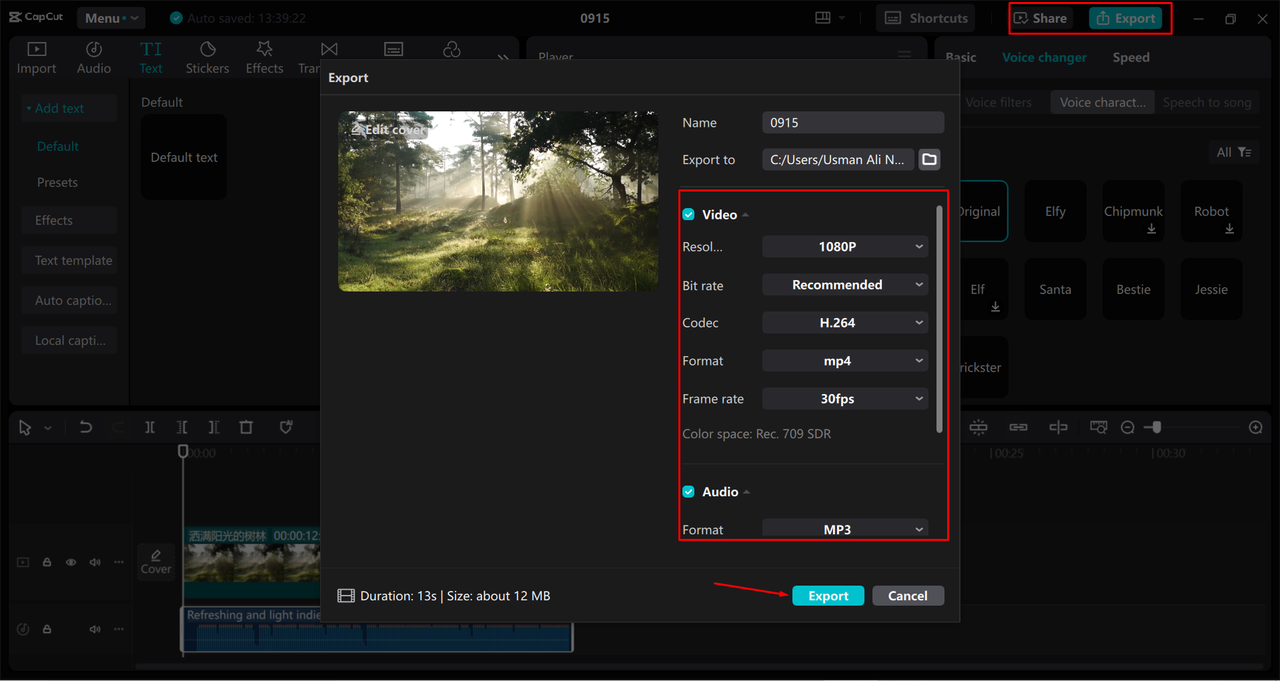Click the Name input field showing 0915
Viewport: 1280px width, 681px height.
pyautogui.click(x=853, y=123)
